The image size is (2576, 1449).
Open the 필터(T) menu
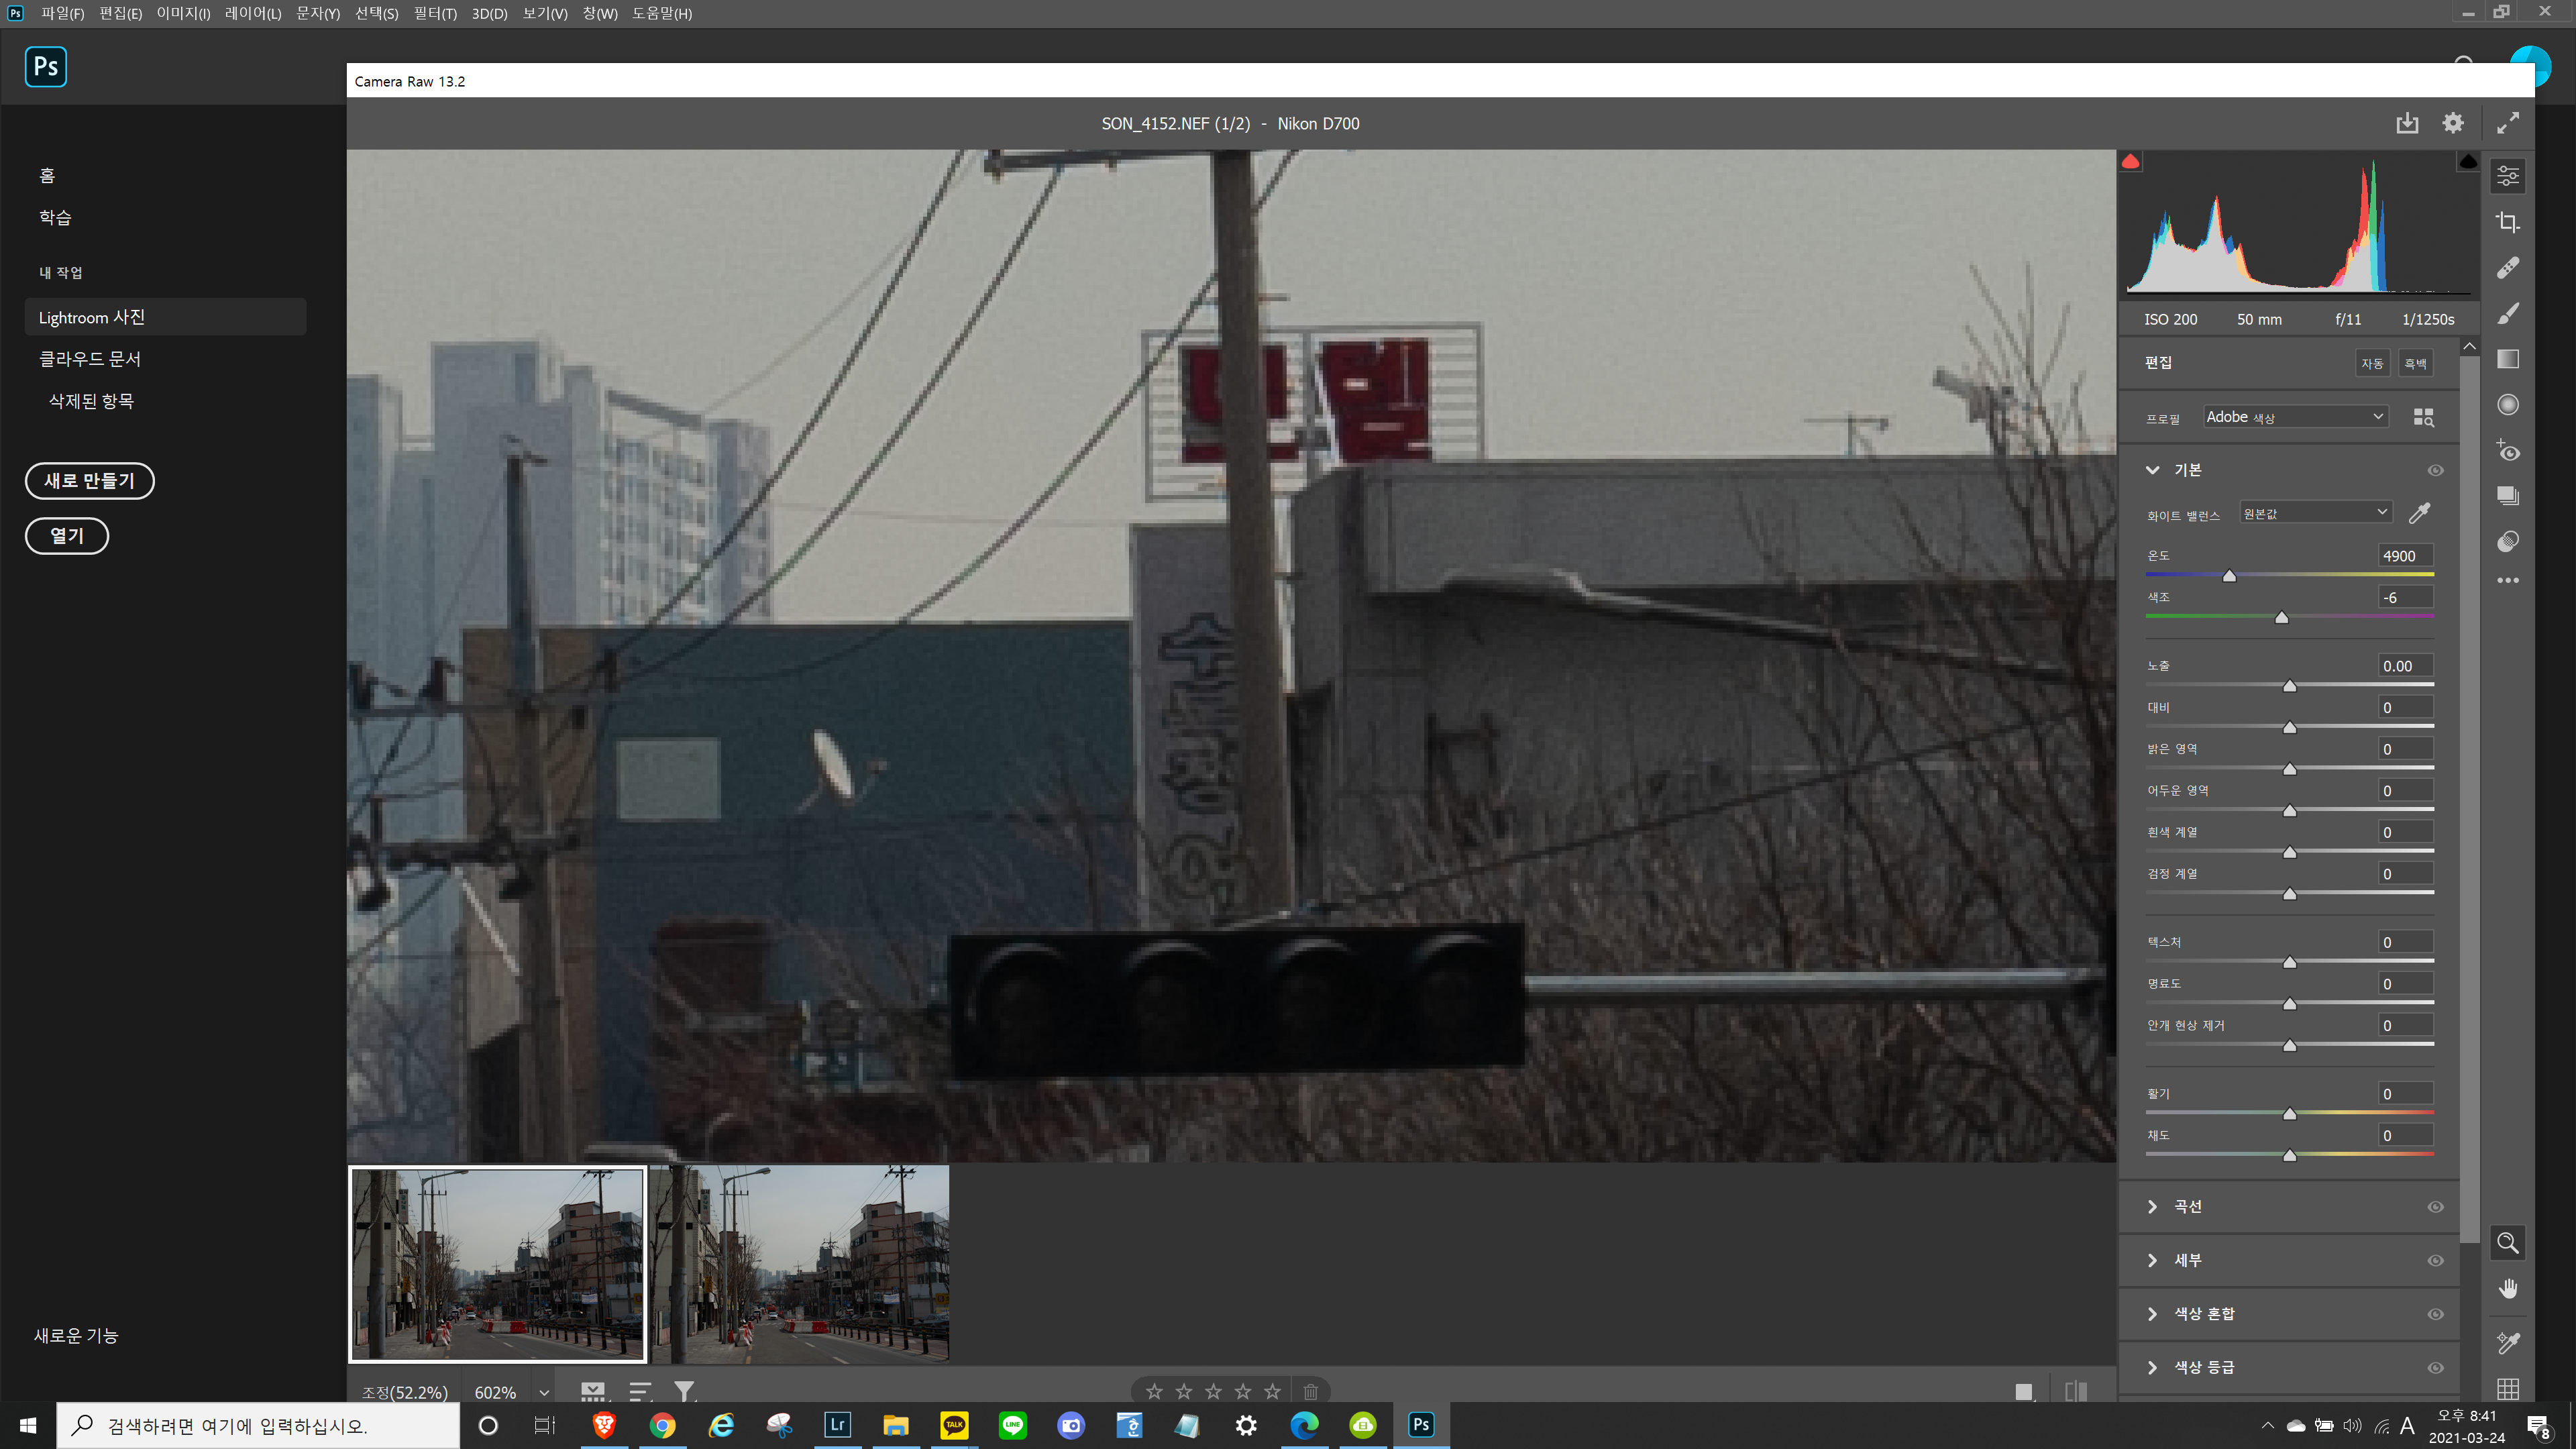click(435, 13)
